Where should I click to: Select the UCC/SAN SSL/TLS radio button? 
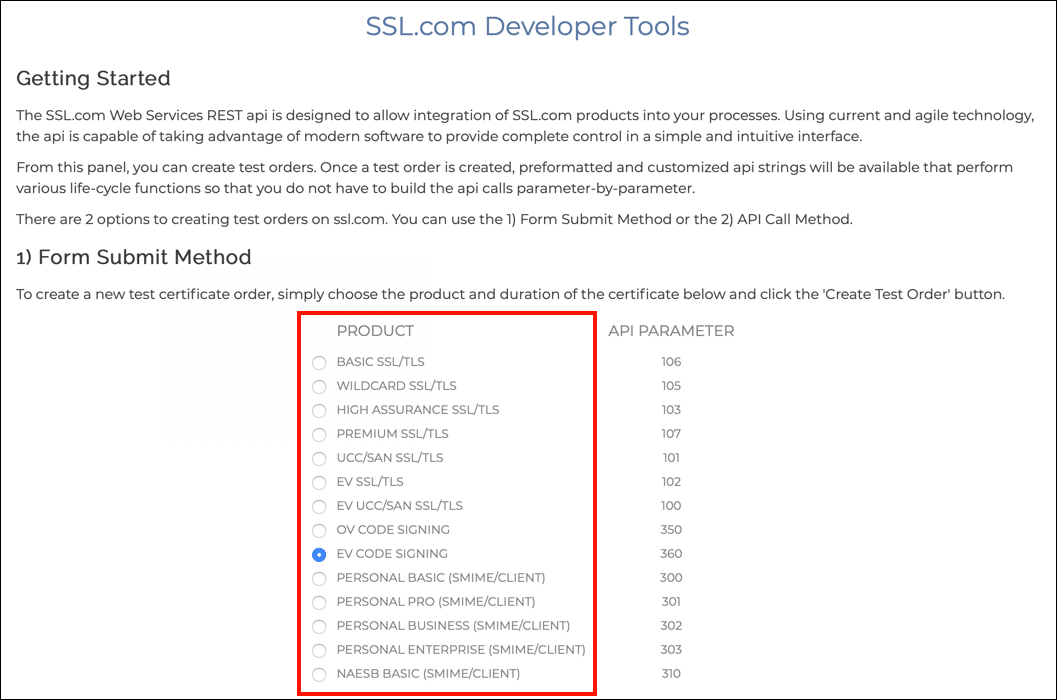pyautogui.click(x=319, y=458)
